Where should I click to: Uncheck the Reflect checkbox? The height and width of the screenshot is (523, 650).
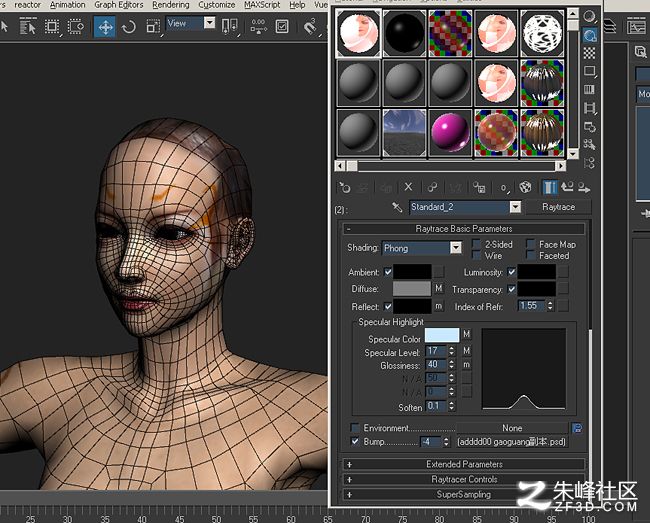click(x=388, y=307)
